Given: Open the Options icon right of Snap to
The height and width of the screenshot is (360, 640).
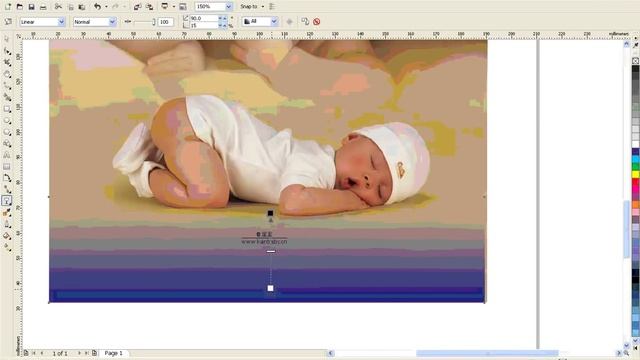Looking at the screenshot, I should point(272,7).
